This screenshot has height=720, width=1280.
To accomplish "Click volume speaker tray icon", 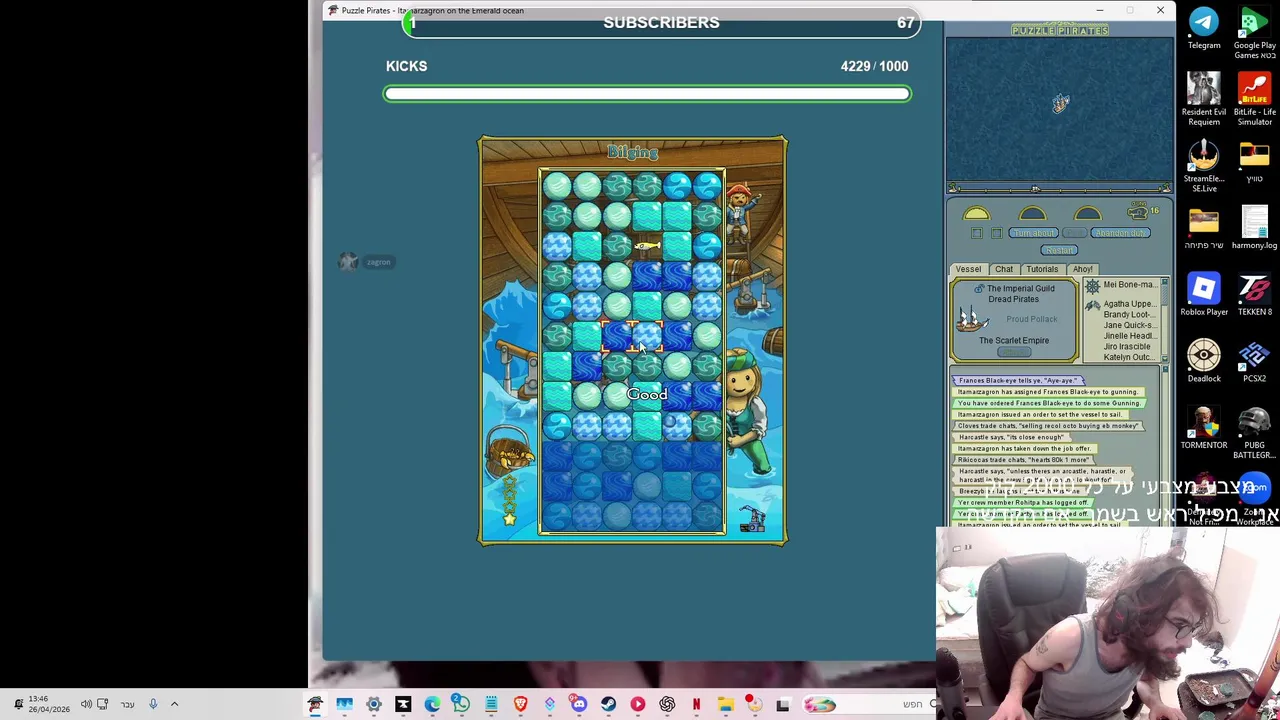I will coord(86,704).
